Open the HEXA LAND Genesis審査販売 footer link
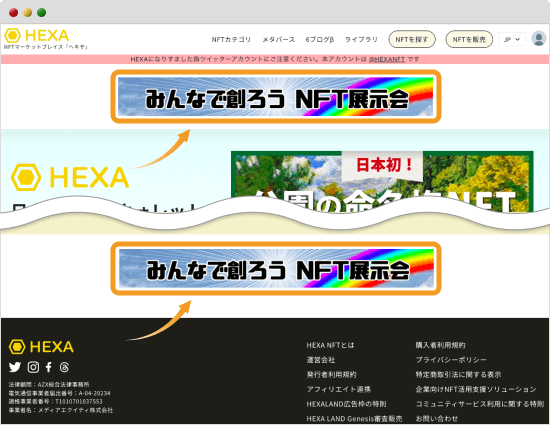 click(354, 419)
